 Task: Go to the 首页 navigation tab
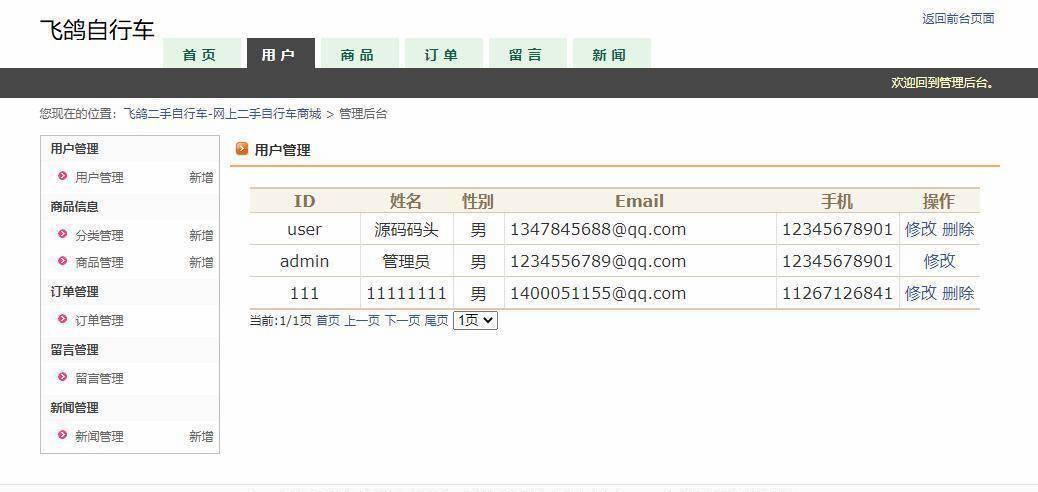[200, 55]
